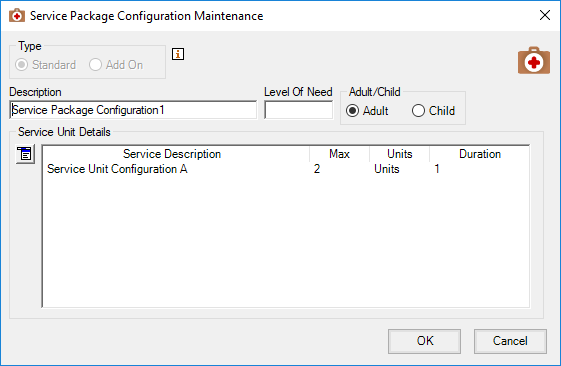Viewport: 561px width, 366px height.
Task: Click the Duration value 1 in list row
Action: click(x=437, y=169)
